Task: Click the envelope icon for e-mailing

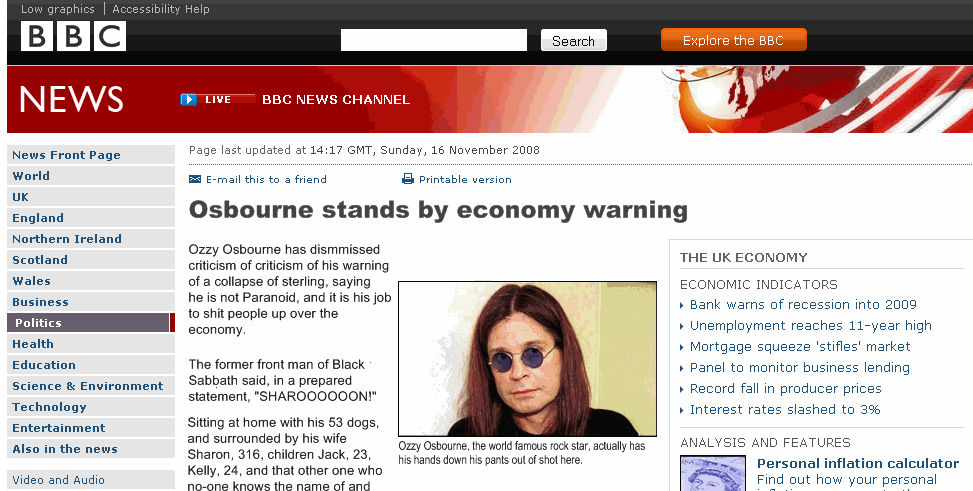Action: click(195, 179)
